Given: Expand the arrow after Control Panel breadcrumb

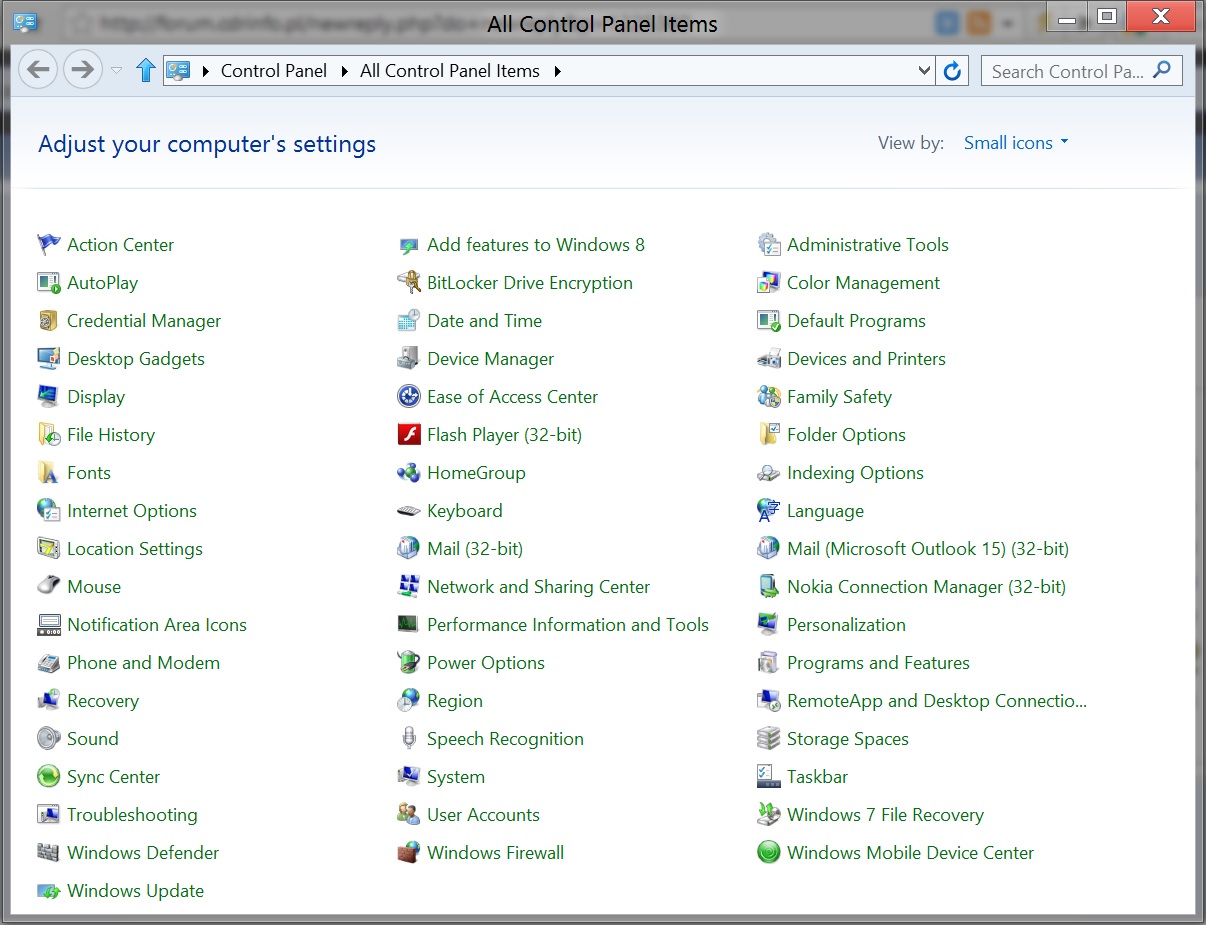Looking at the screenshot, I should pyautogui.click(x=345, y=71).
